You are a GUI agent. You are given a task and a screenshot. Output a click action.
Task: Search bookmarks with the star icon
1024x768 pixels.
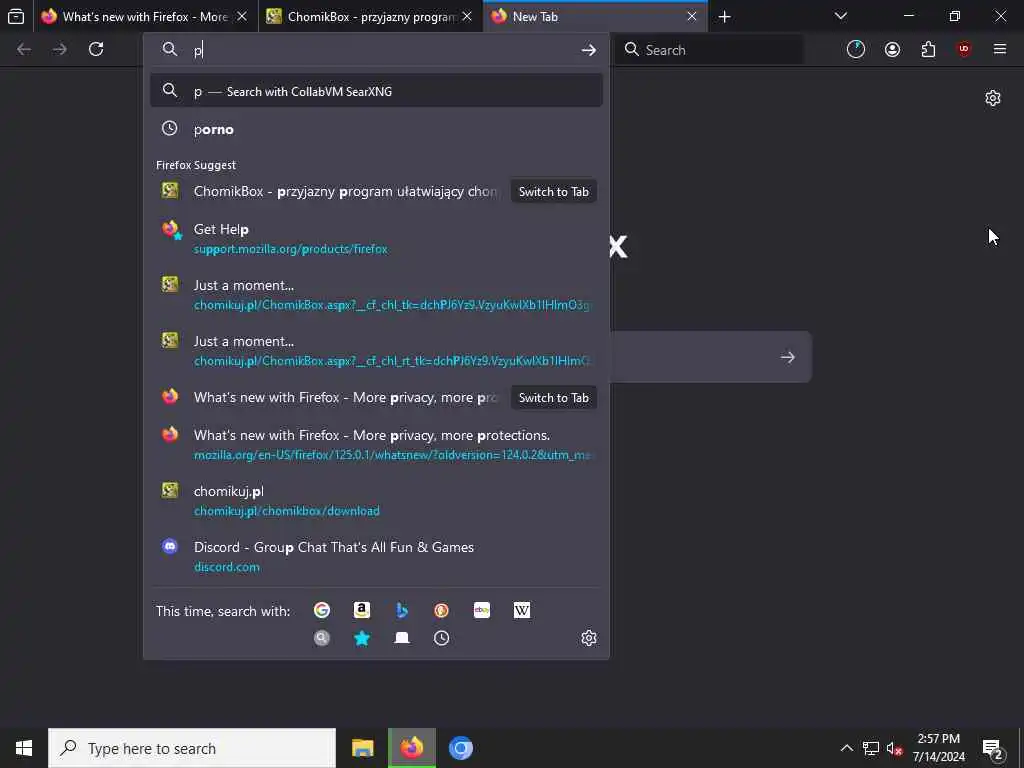362,638
